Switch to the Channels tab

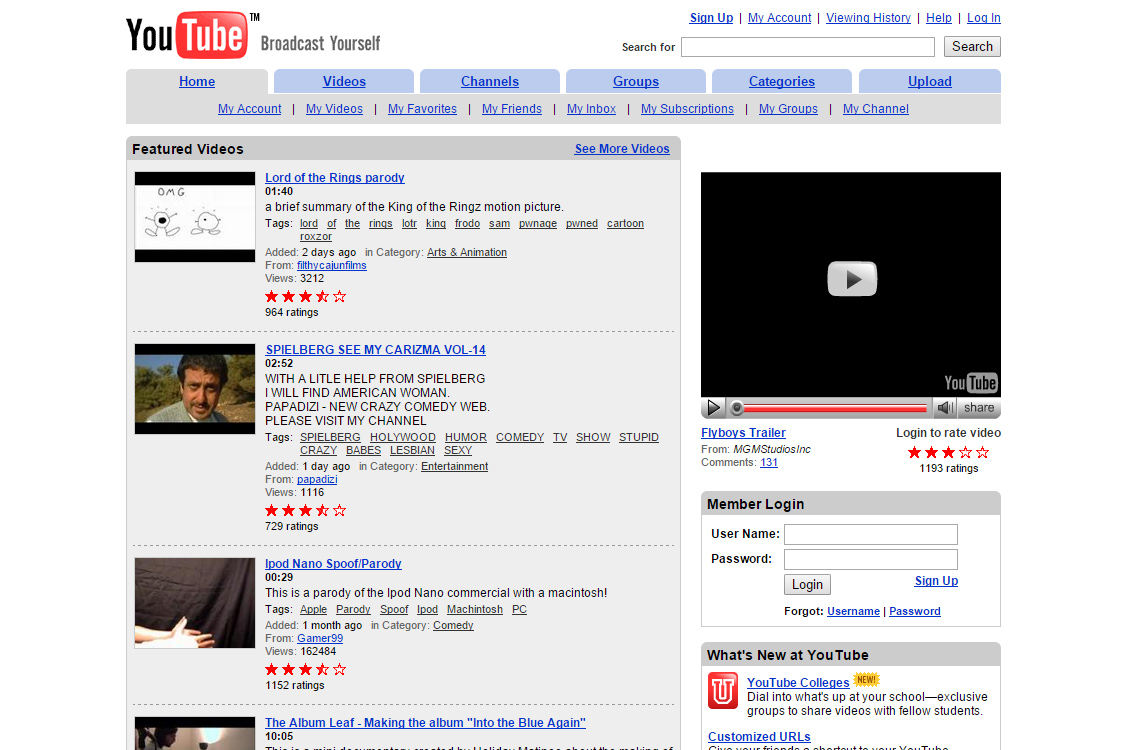(x=490, y=81)
